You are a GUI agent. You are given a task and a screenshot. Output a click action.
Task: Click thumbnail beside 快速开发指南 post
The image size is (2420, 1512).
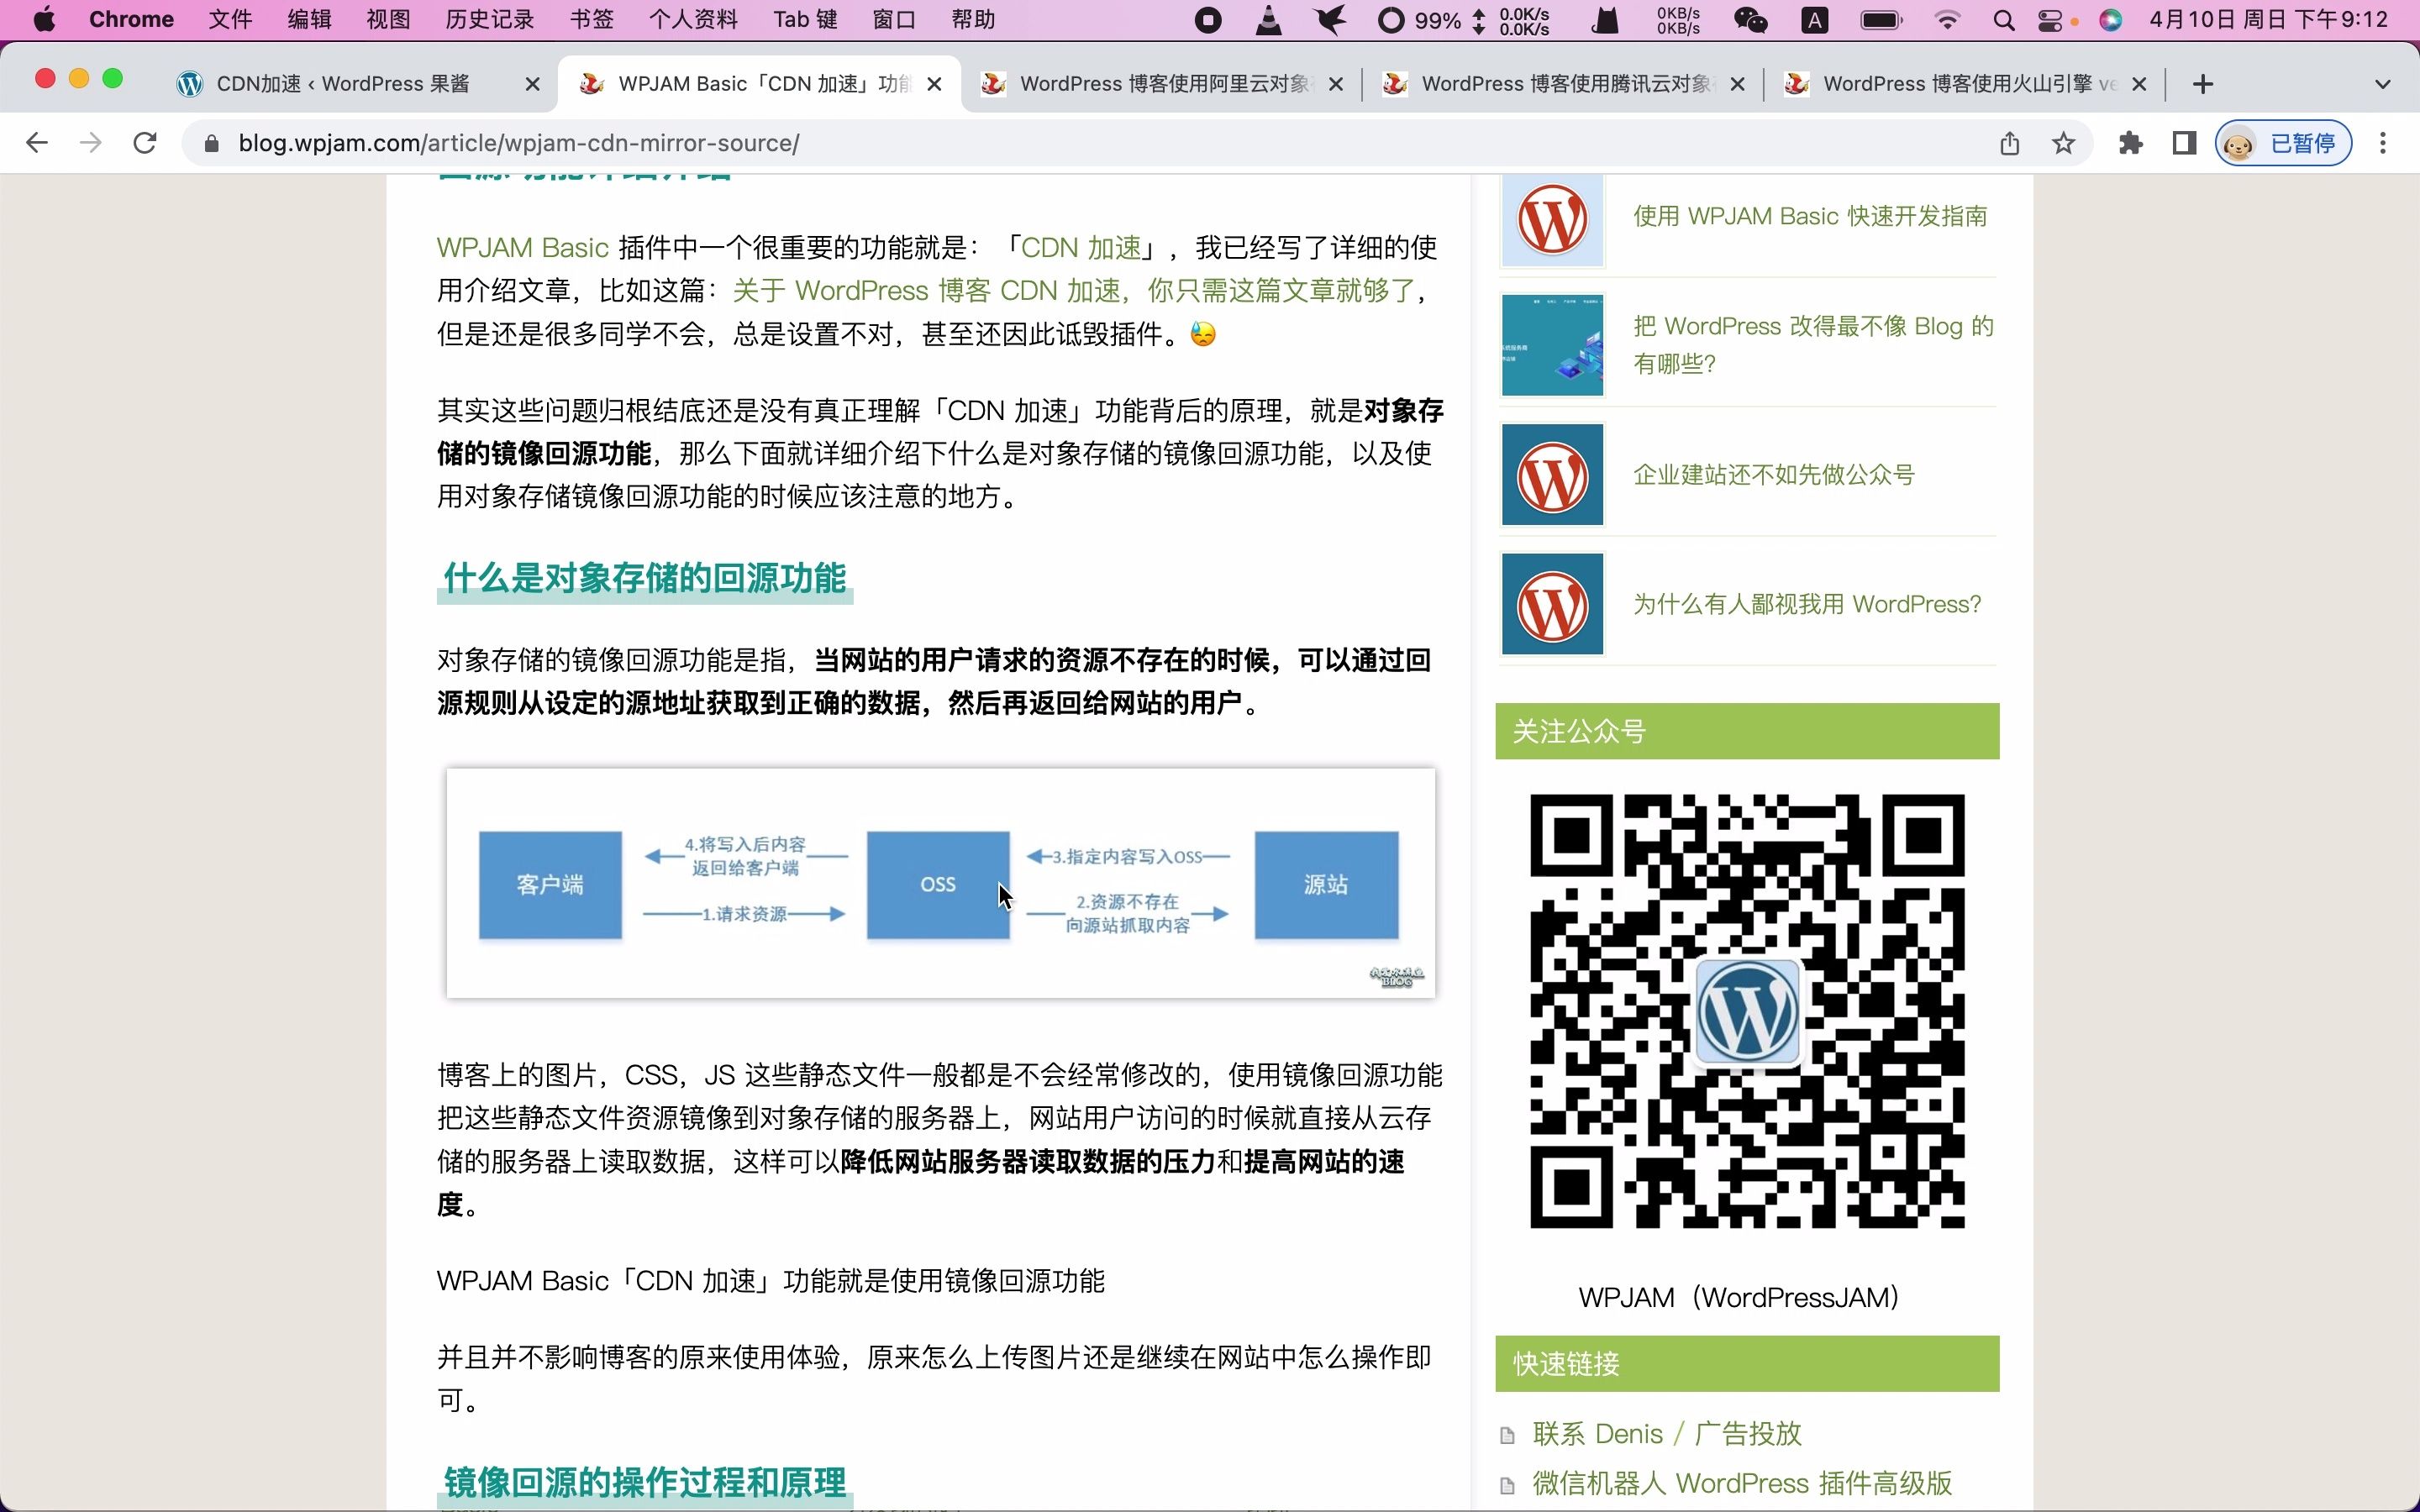tap(1553, 218)
